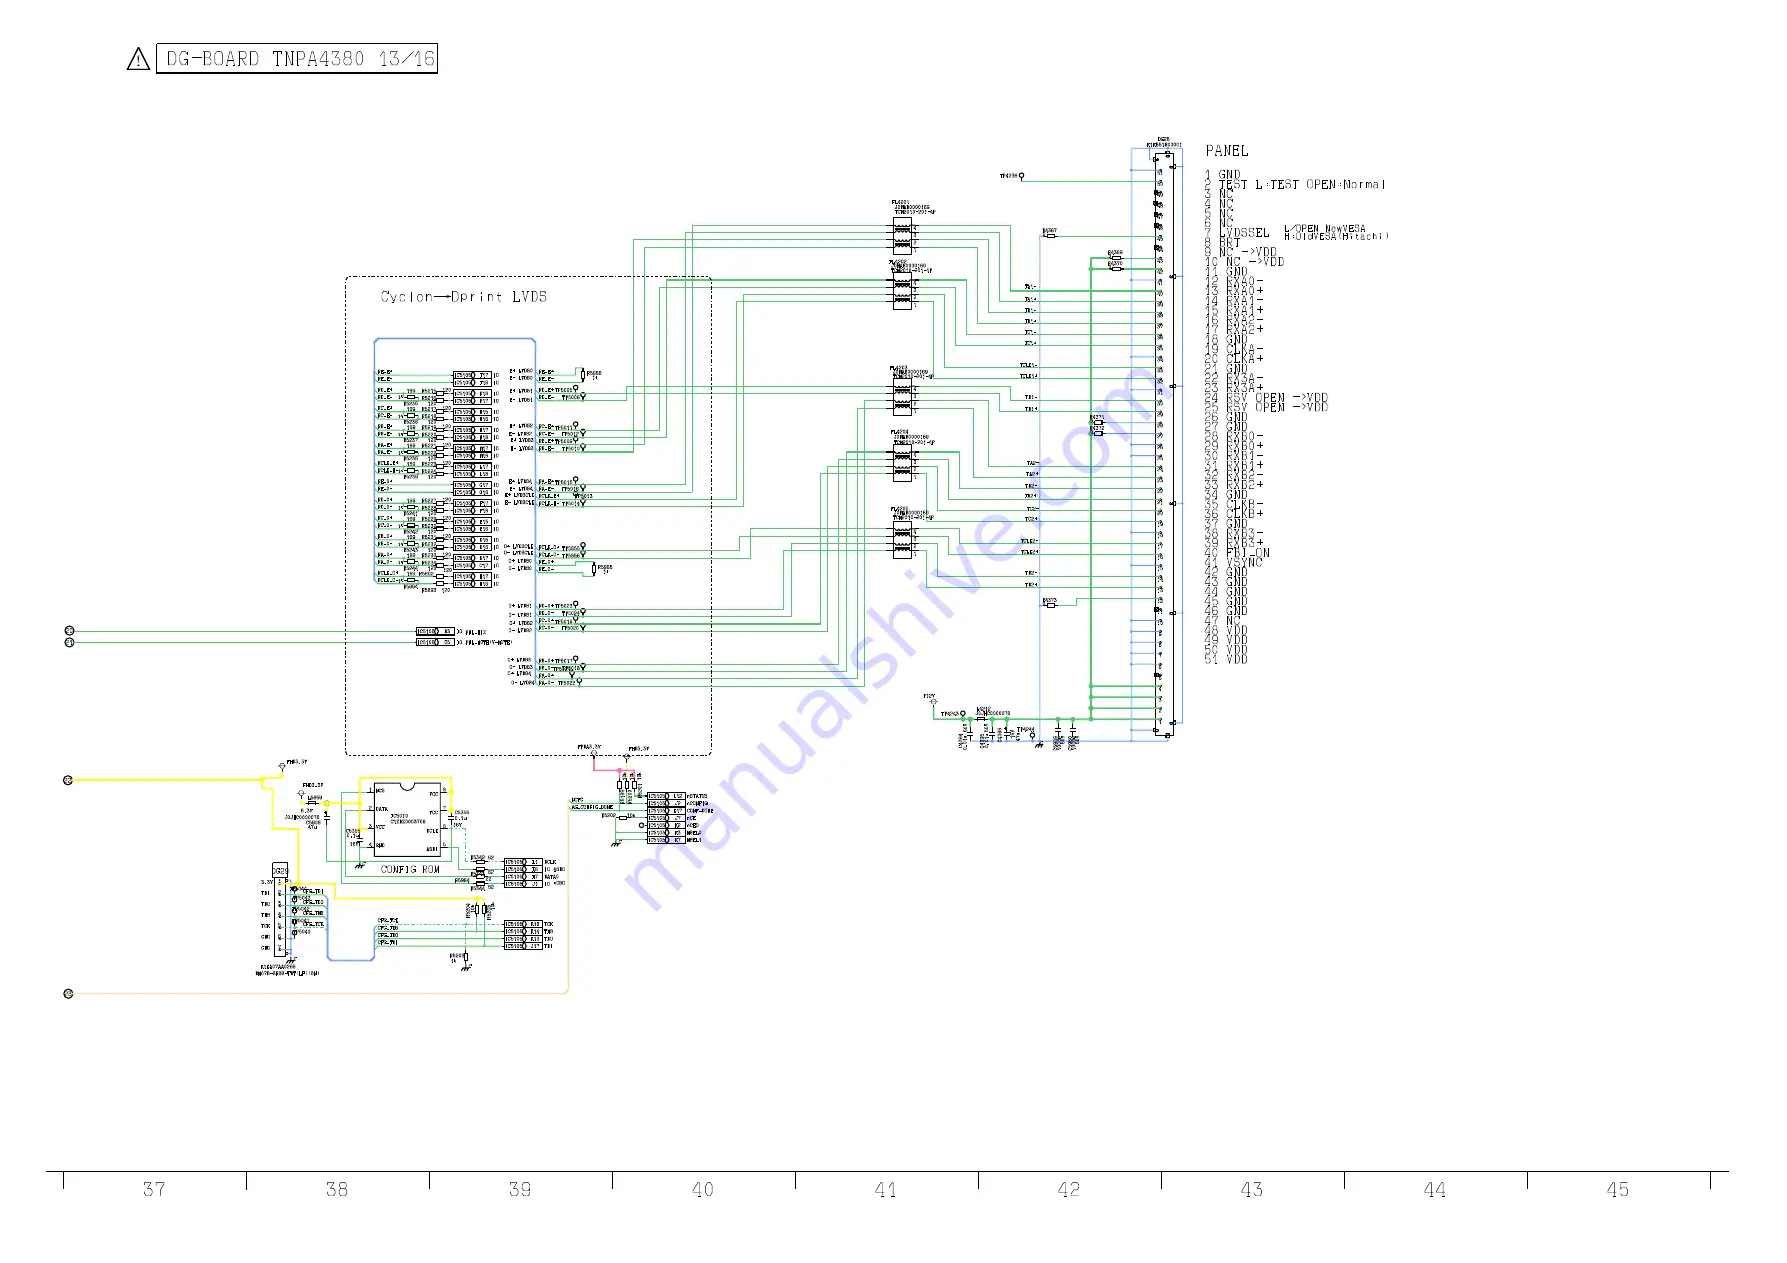Select the CONFIG ROM label

point(410,870)
